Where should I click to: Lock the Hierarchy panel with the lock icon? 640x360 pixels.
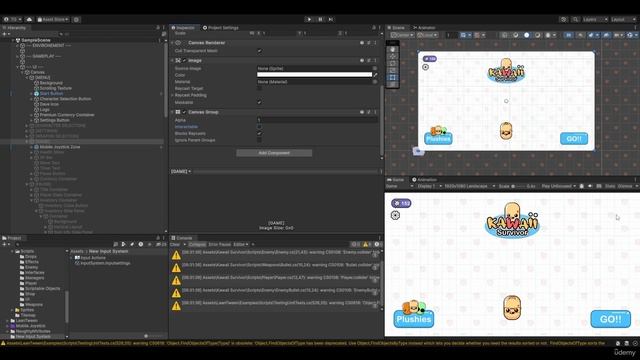[158, 27]
